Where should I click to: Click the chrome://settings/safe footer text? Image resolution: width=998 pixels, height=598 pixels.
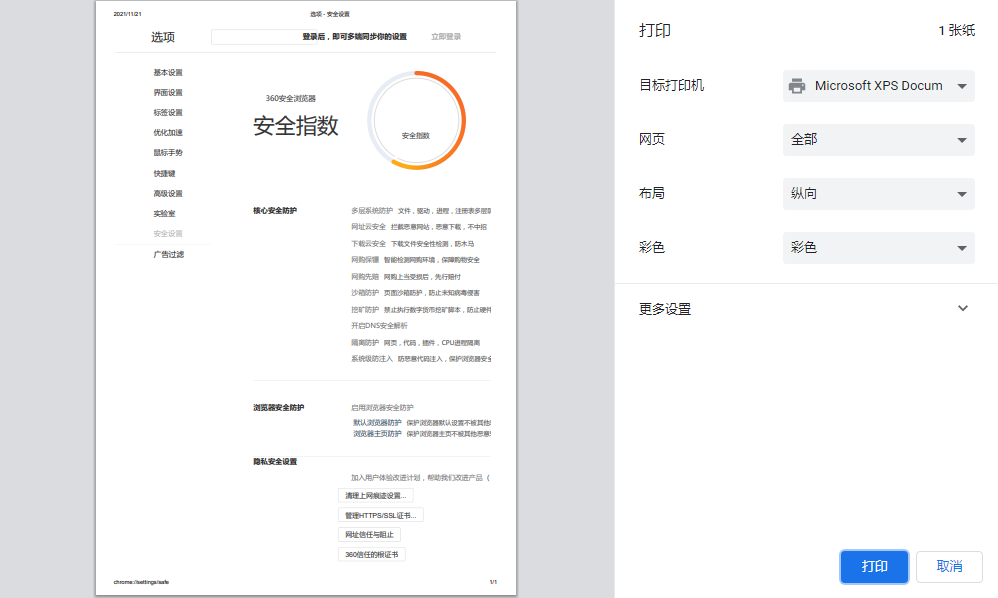tap(141, 582)
